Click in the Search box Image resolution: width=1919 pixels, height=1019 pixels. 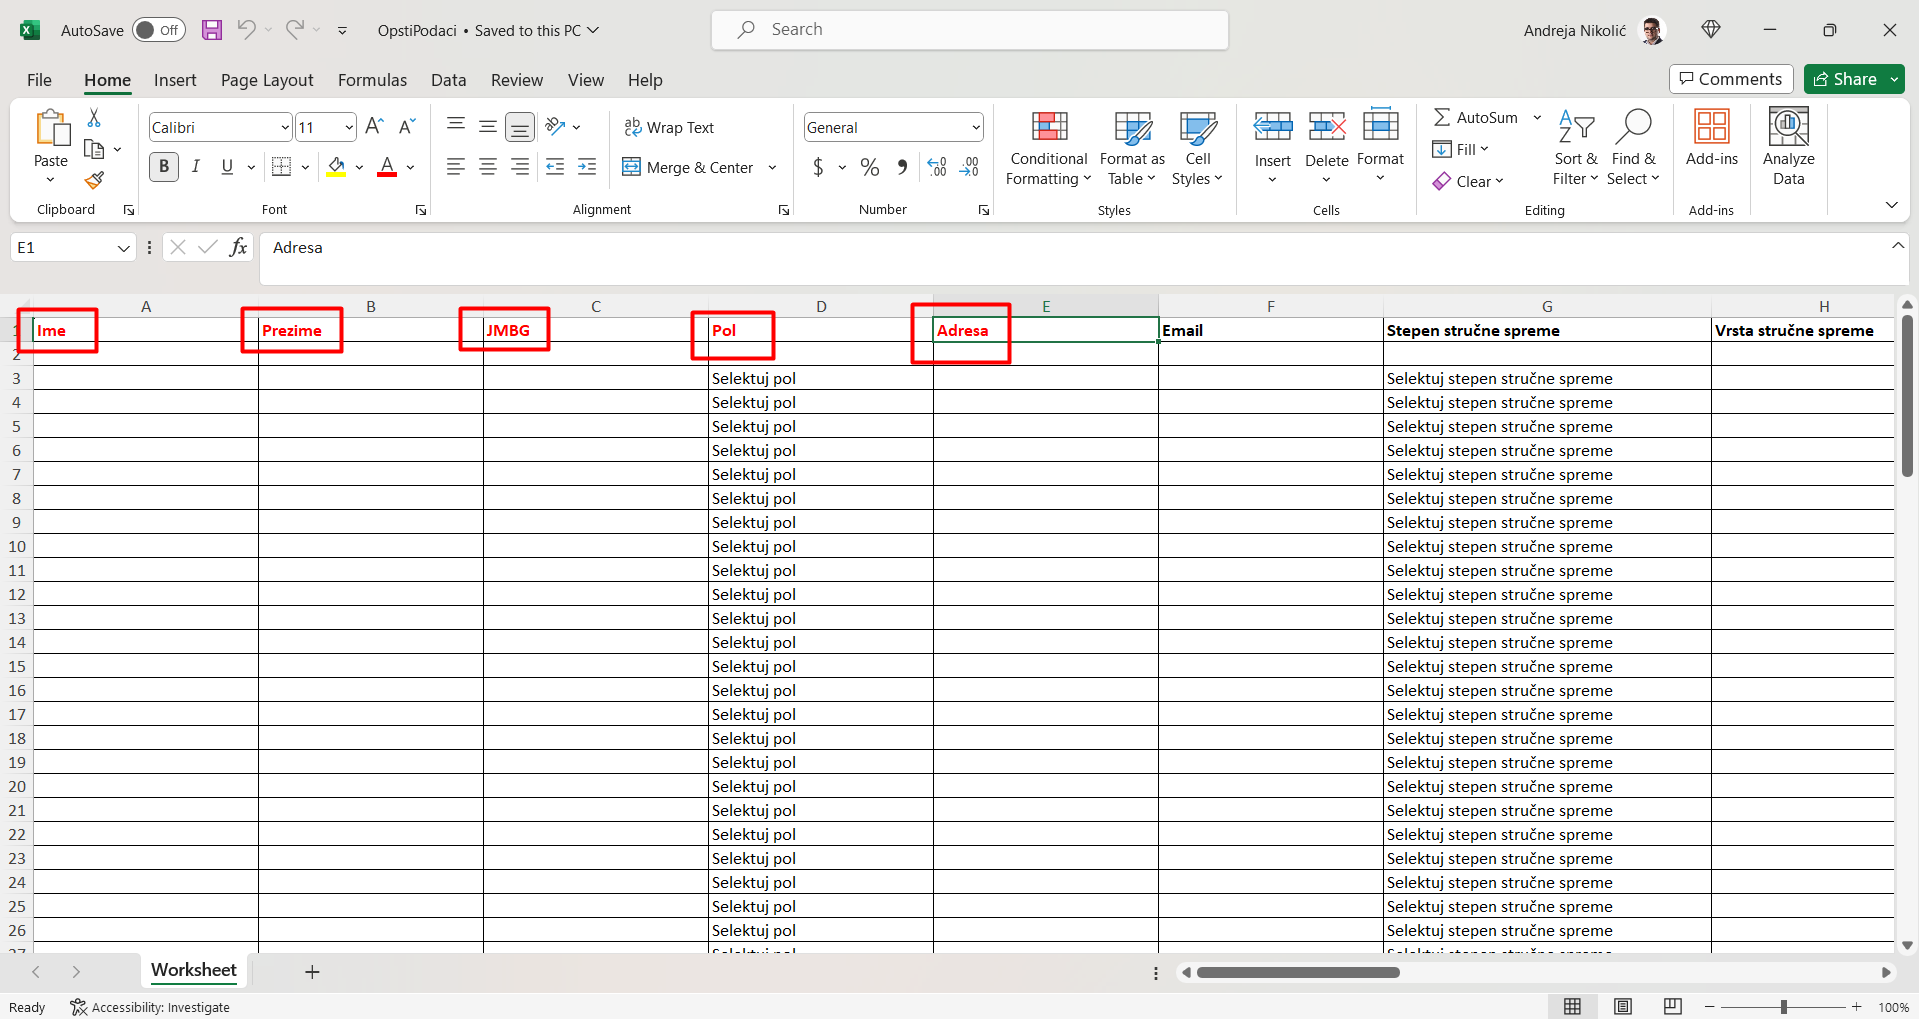point(970,30)
